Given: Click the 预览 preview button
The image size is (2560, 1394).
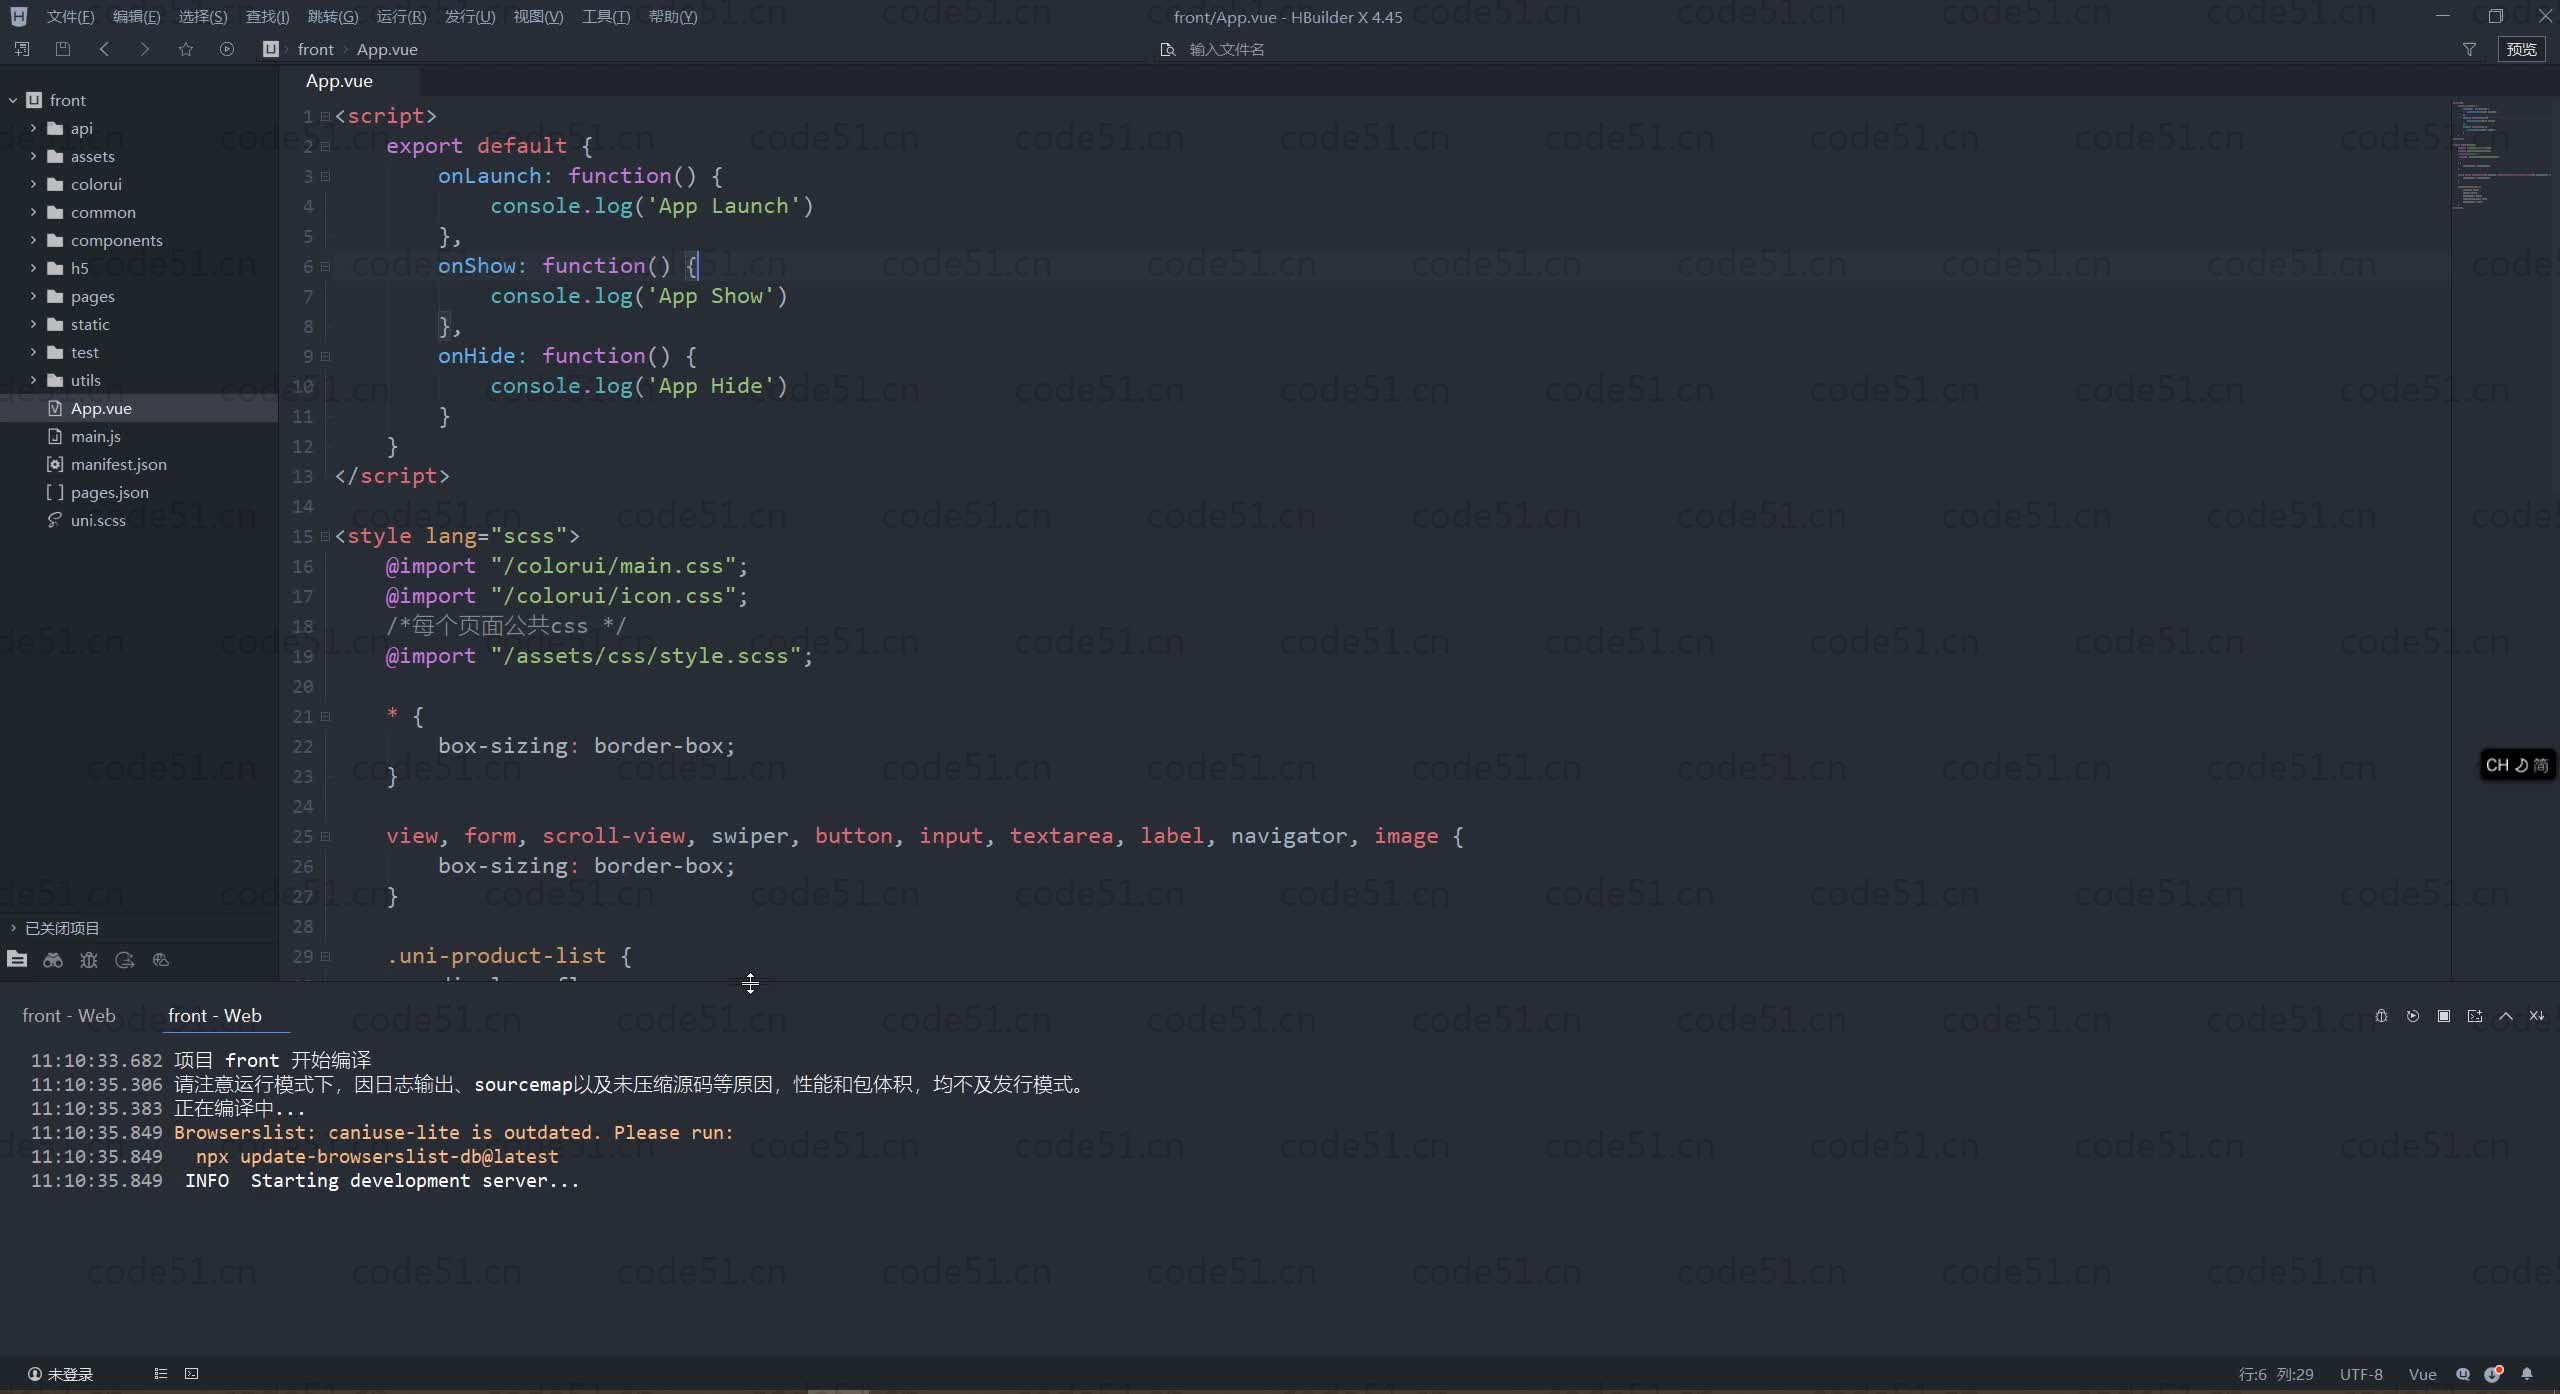Looking at the screenshot, I should pos(2521,49).
